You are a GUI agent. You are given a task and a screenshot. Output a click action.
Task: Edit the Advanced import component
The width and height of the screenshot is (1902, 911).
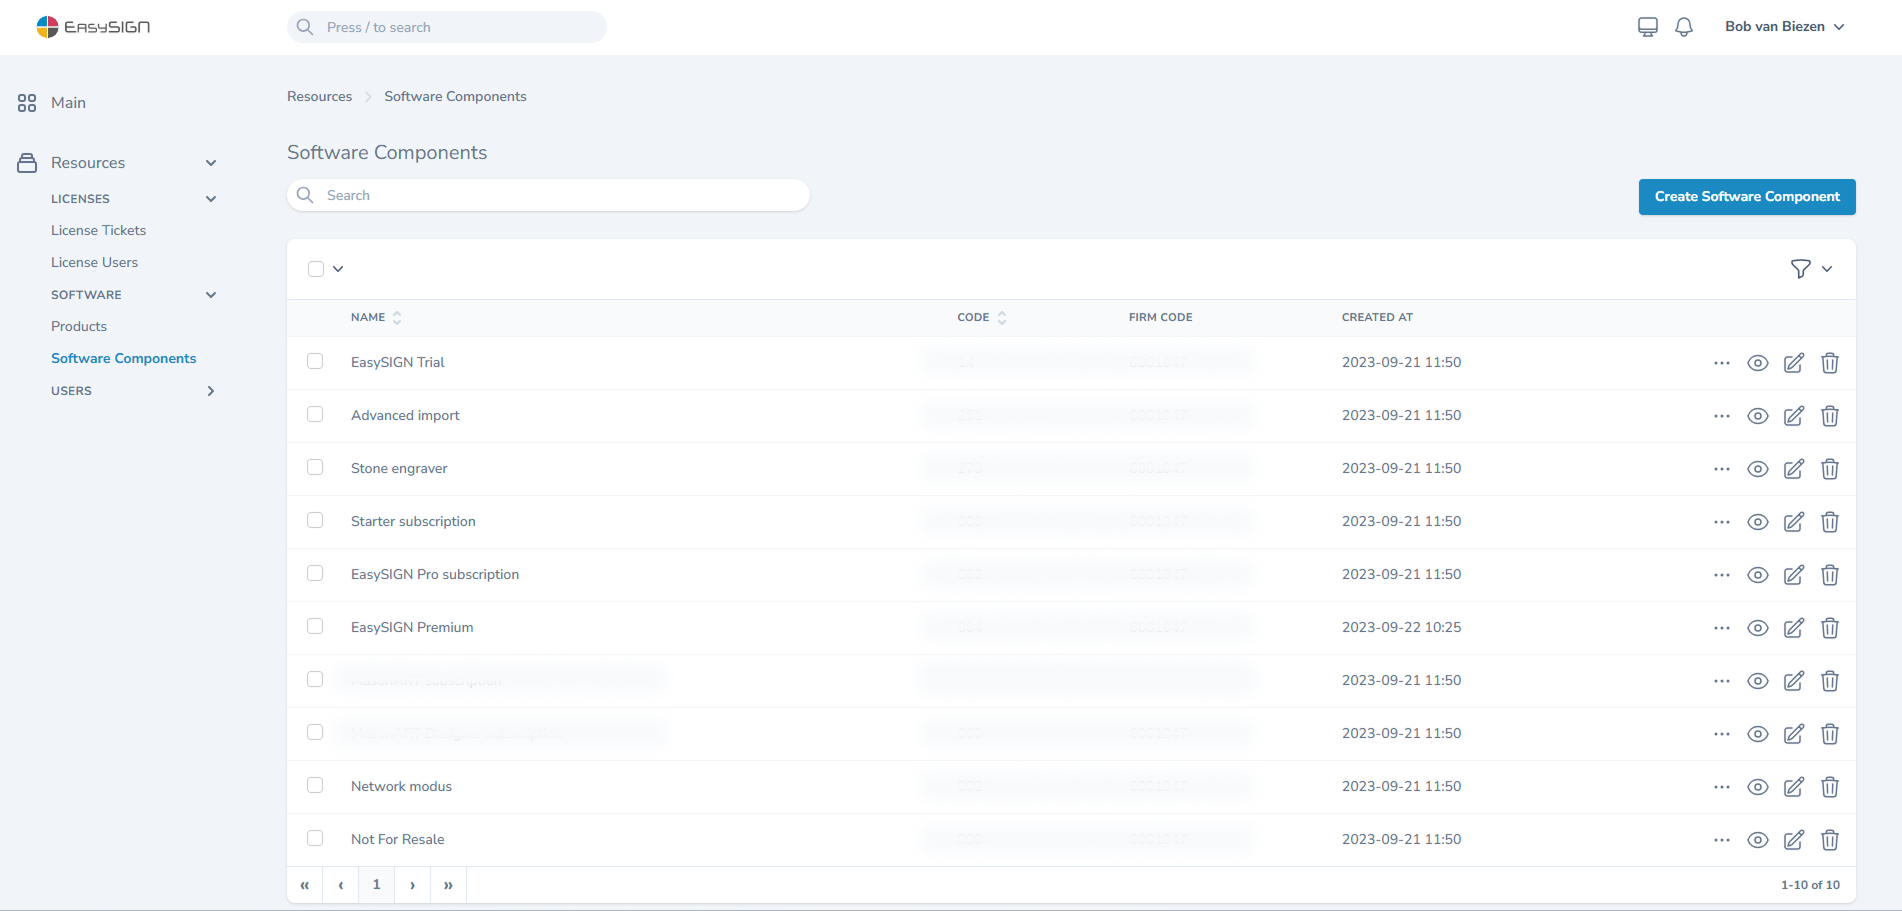pos(1794,416)
